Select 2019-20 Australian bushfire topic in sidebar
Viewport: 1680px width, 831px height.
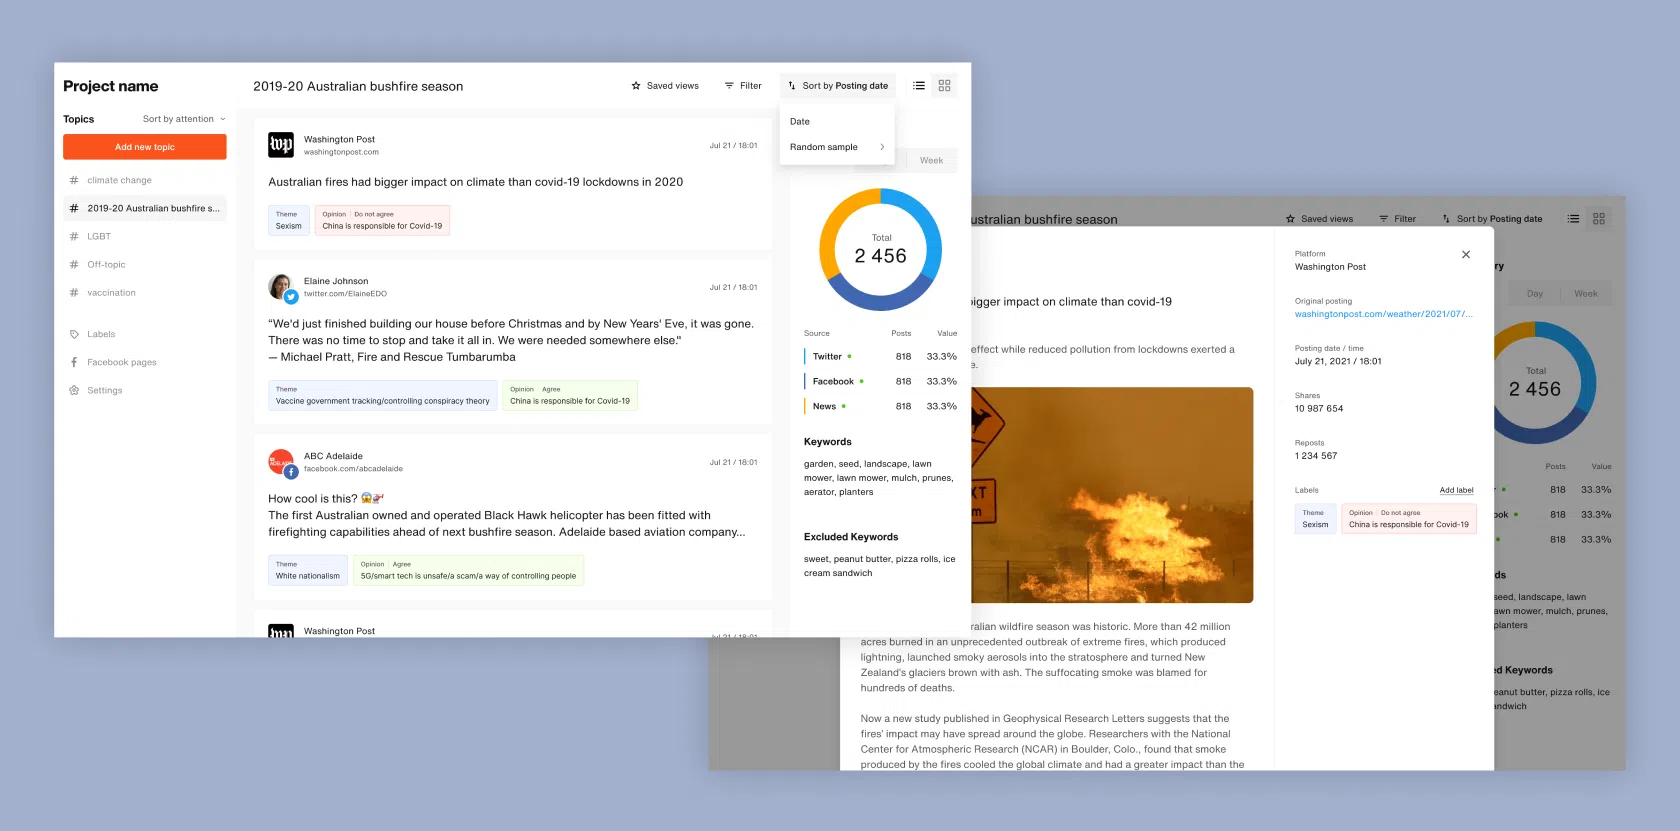pos(145,208)
